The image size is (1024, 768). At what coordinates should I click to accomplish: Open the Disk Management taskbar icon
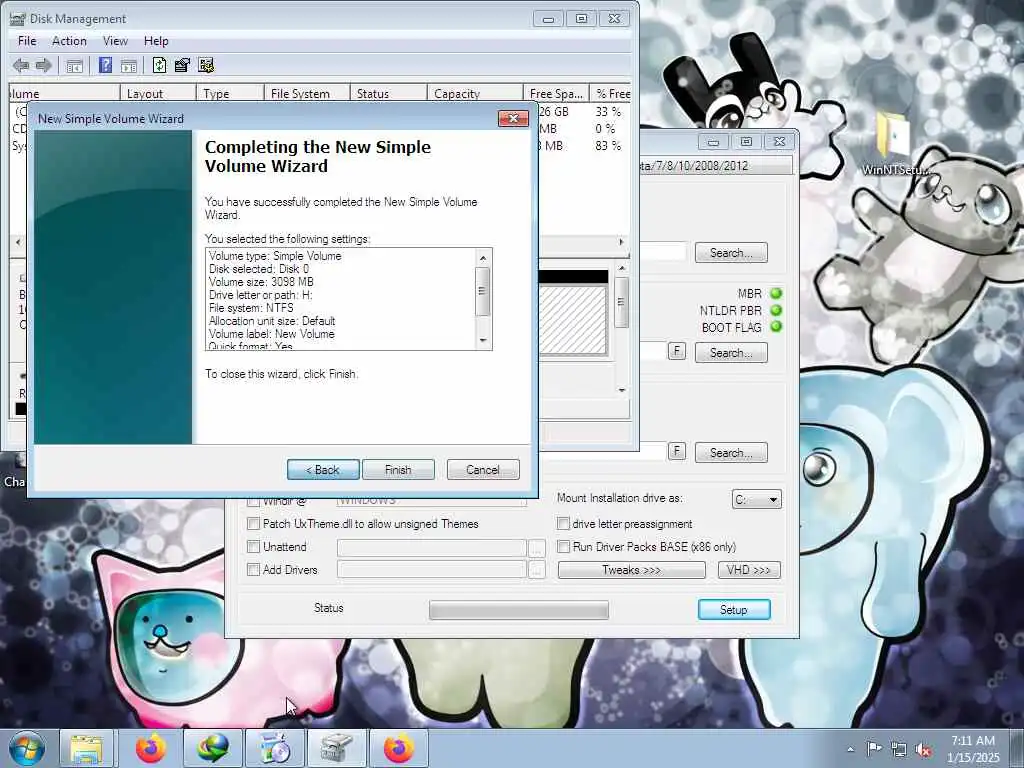[x=337, y=748]
